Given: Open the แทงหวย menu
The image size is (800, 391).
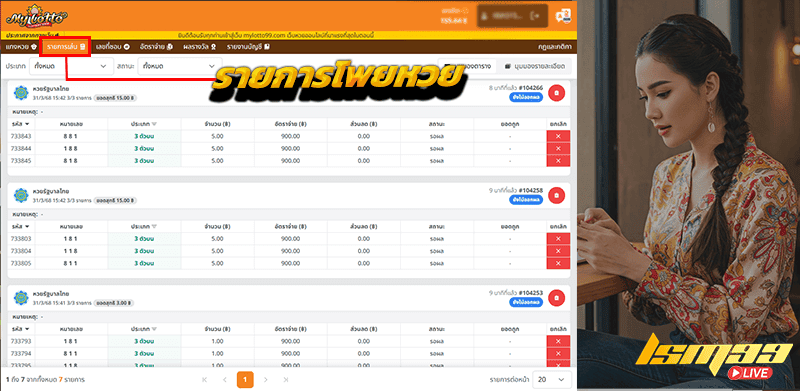Looking at the screenshot, I should tap(21, 46).
